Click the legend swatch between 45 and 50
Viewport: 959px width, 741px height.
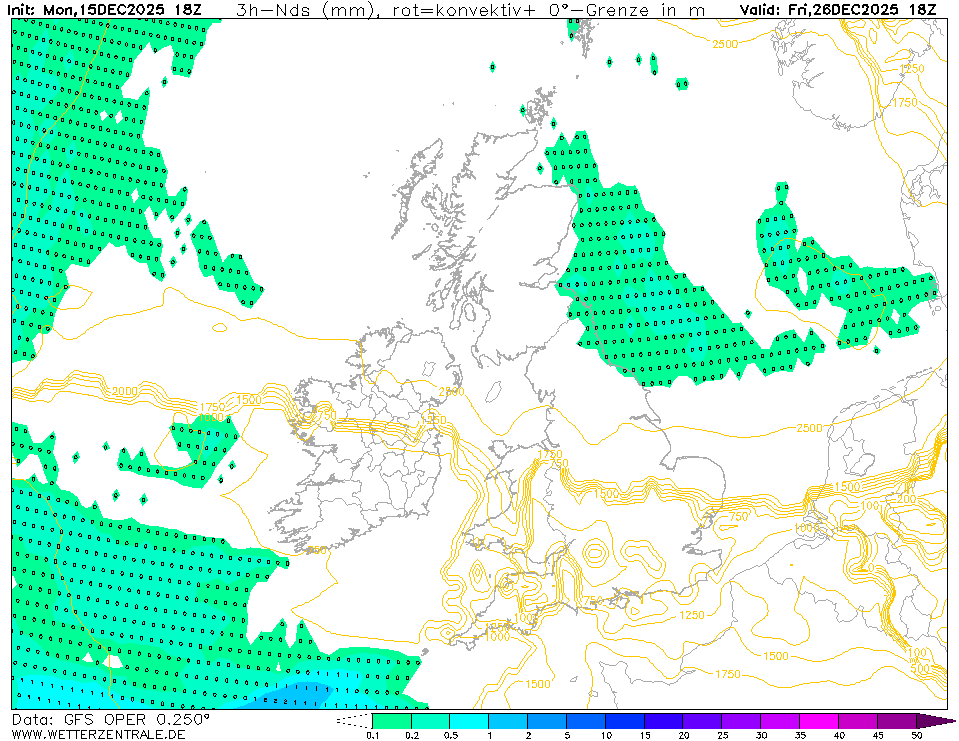[897, 720]
